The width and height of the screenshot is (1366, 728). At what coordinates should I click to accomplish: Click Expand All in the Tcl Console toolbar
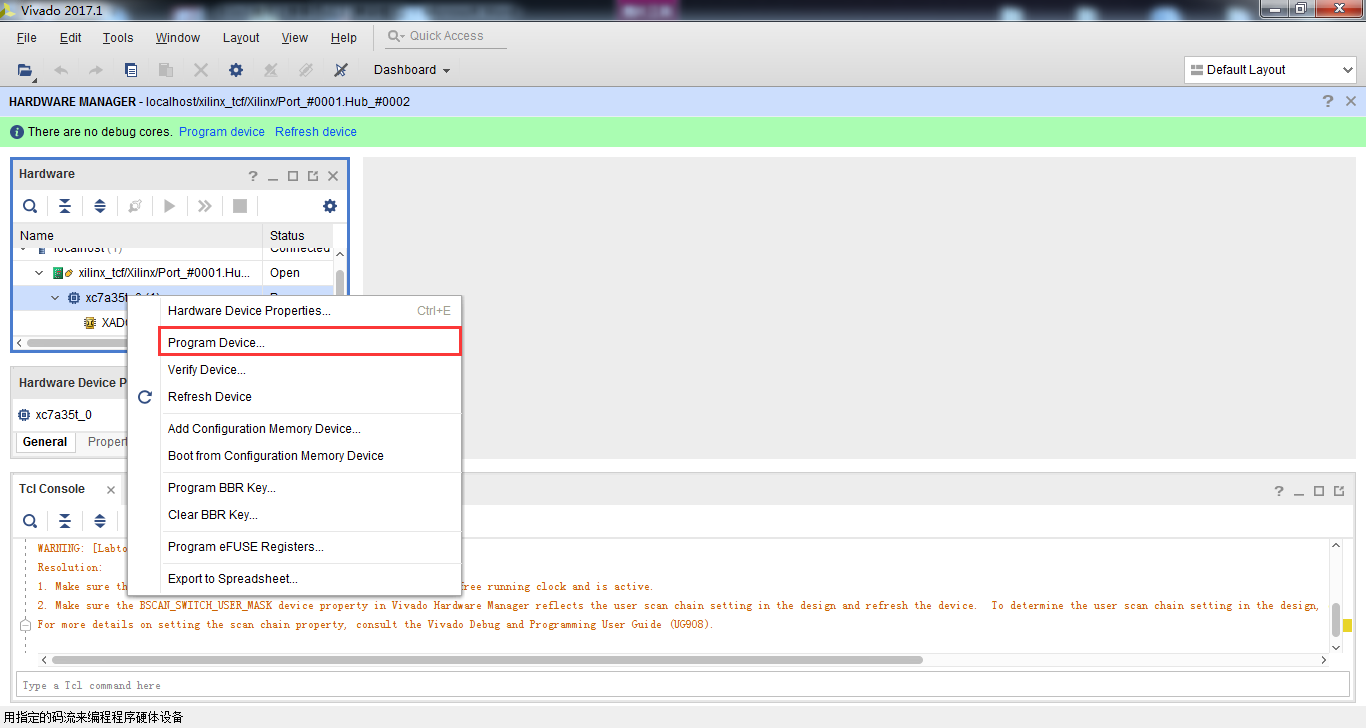click(x=100, y=521)
